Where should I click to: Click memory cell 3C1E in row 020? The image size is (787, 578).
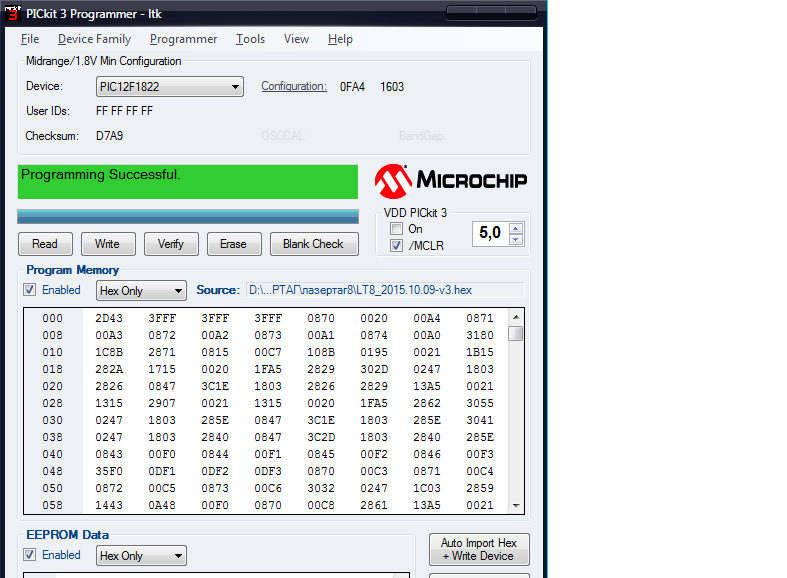click(215, 386)
